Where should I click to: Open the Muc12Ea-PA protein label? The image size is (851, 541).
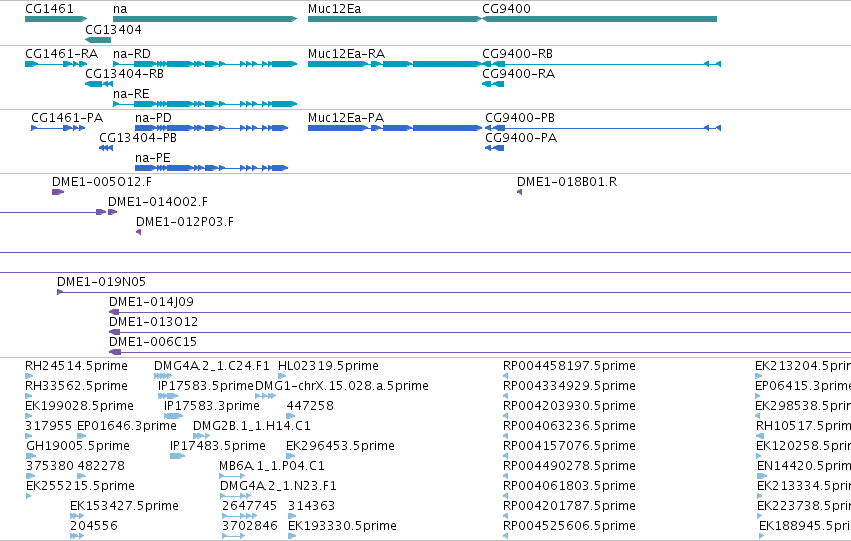pos(346,118)
